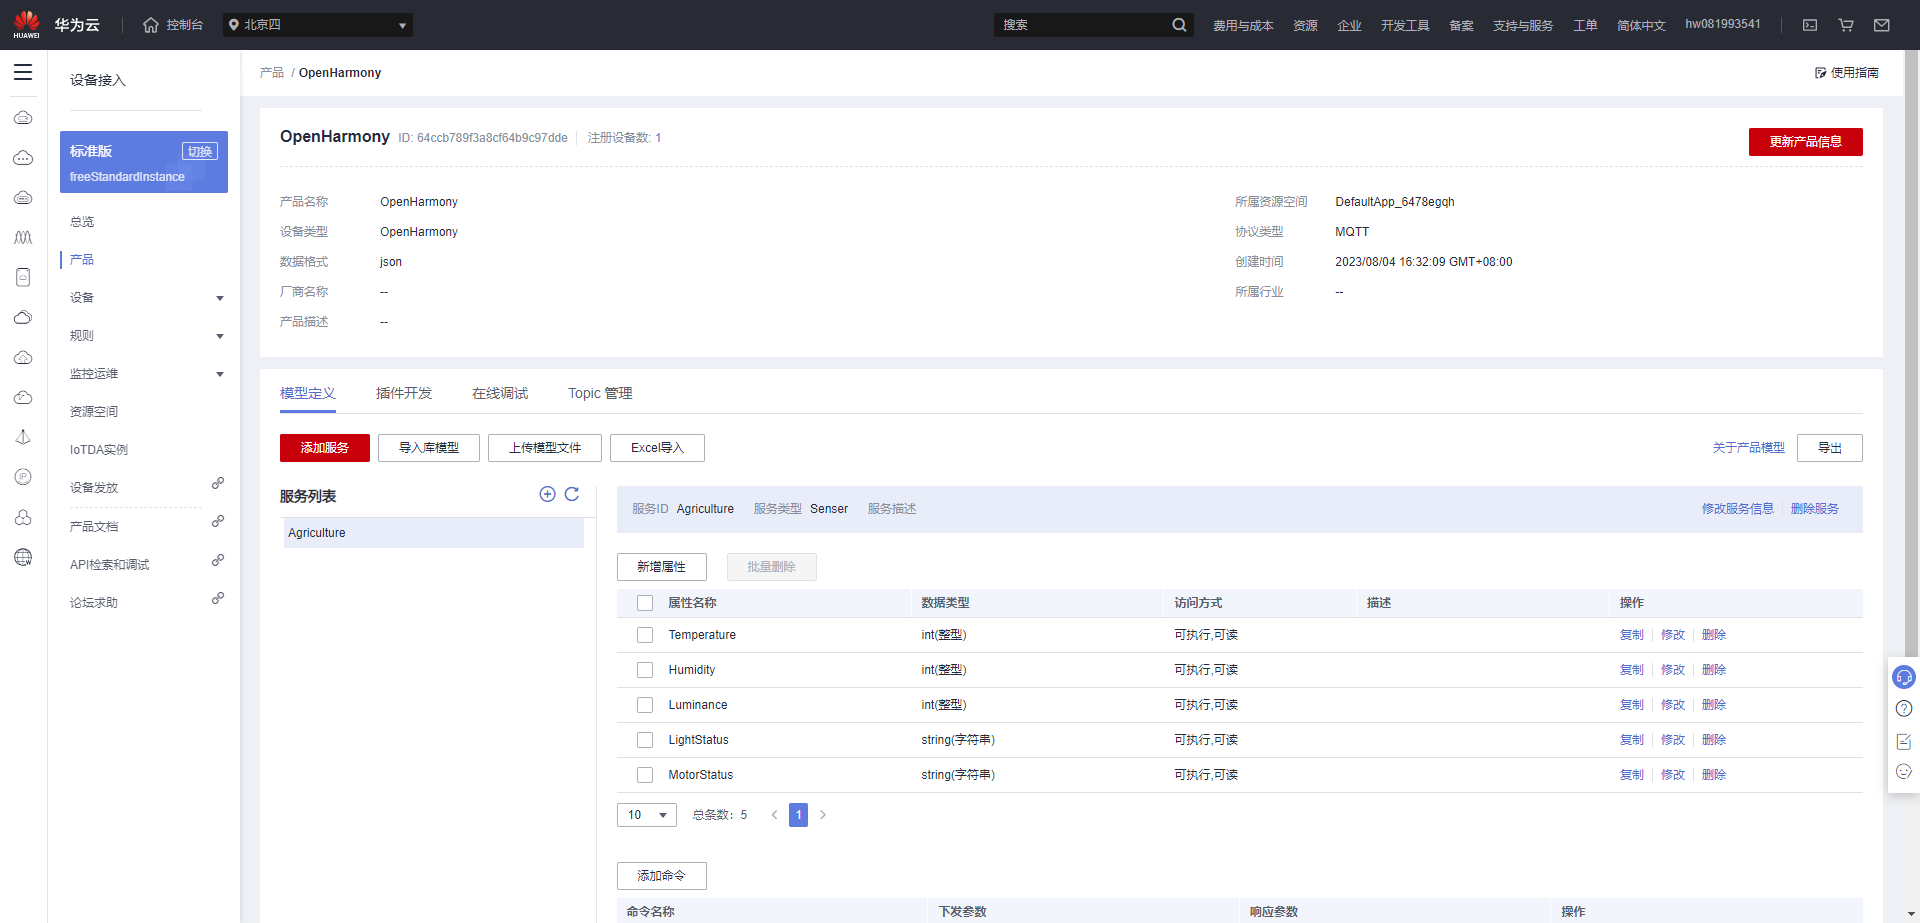Open the shopping cart icon

pos(1846,25)
